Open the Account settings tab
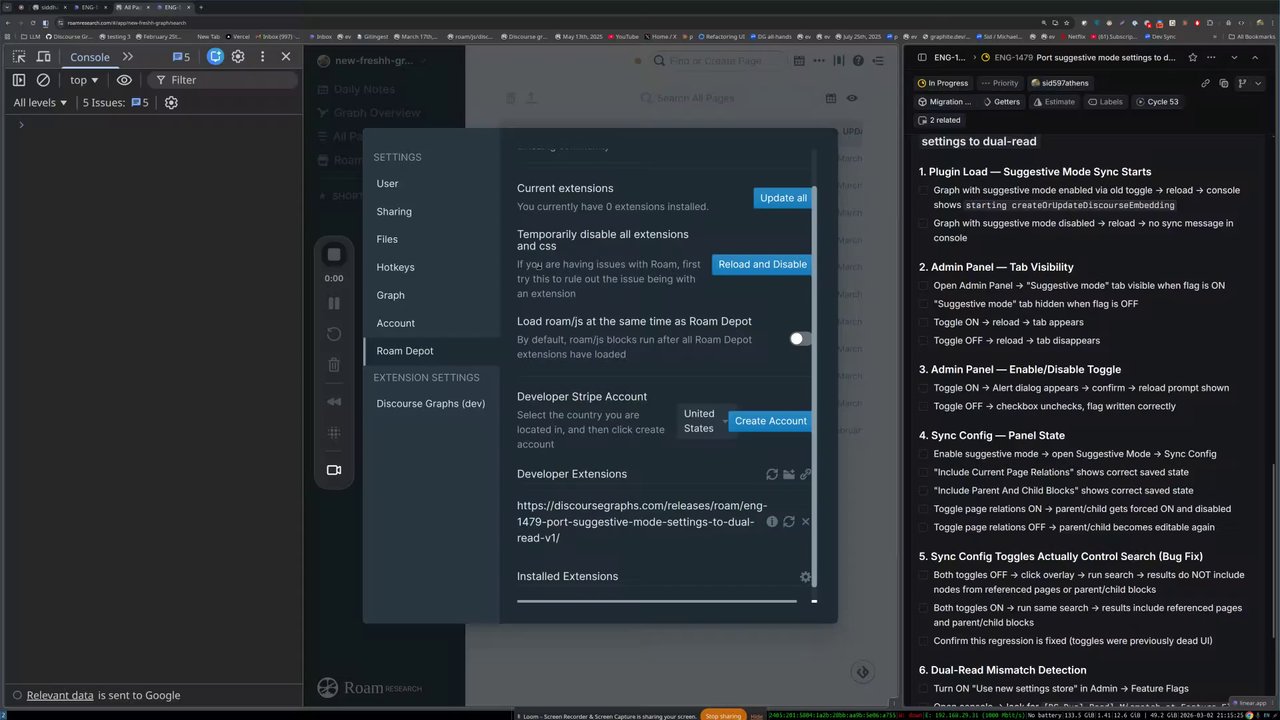 coord(395,324)
